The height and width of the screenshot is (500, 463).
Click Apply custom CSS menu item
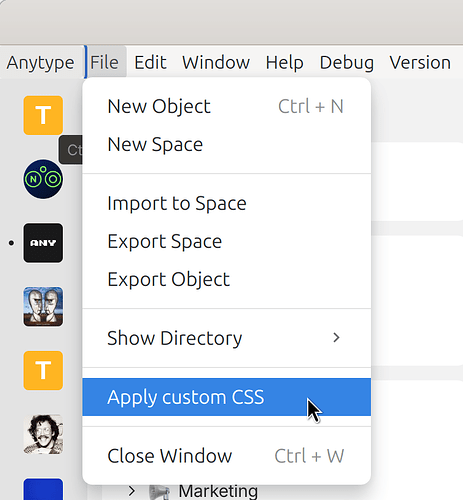click(x=227, y=397)
